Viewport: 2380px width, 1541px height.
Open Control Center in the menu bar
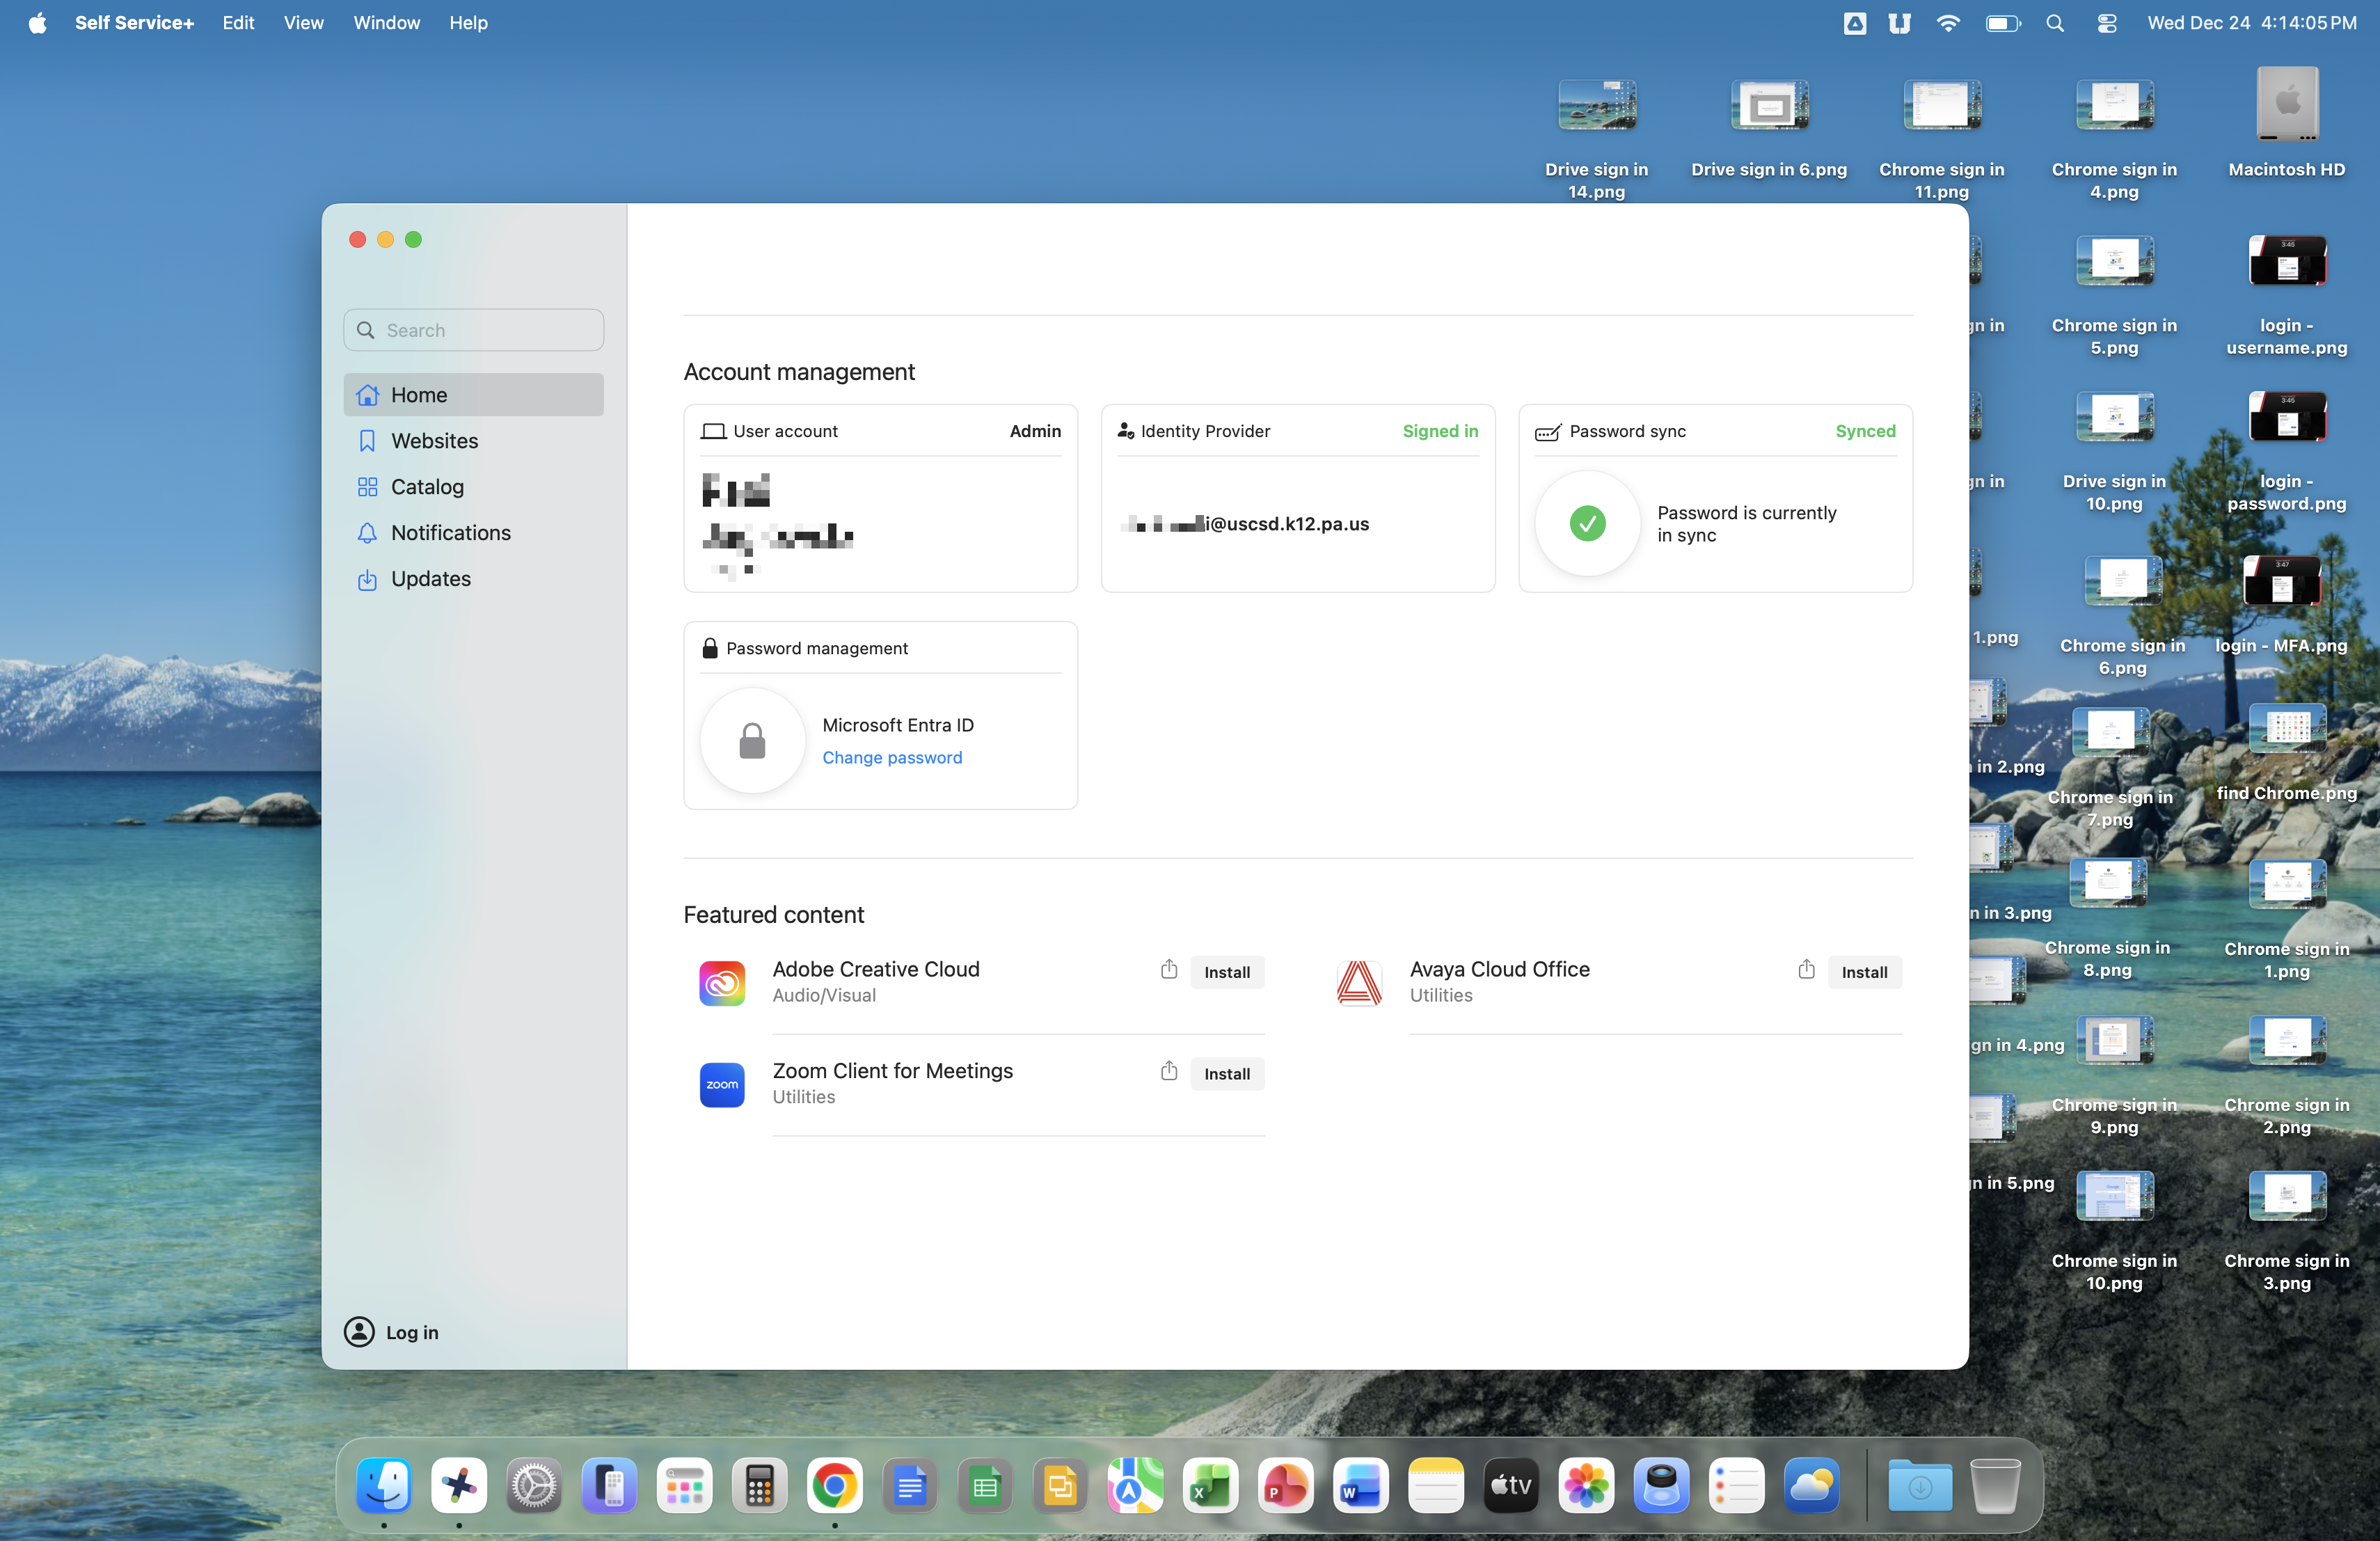pos(2107,23)
